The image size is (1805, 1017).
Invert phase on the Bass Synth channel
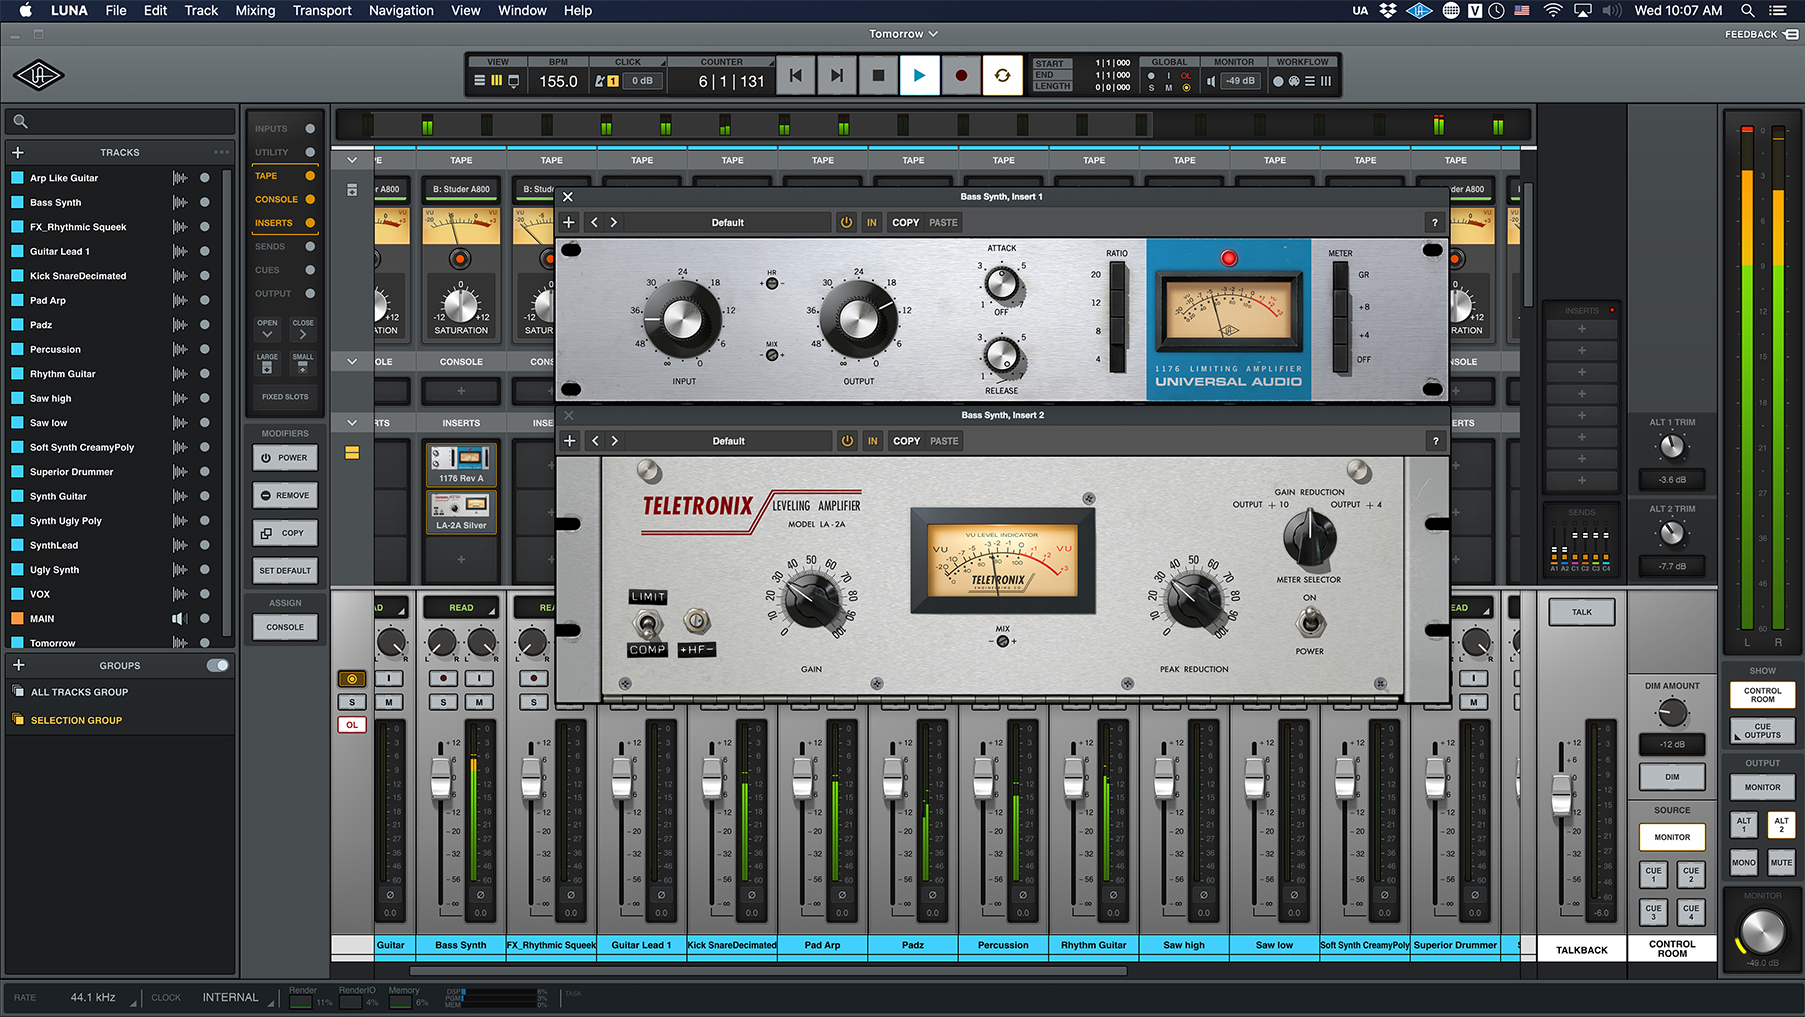(x=480, y=896)
